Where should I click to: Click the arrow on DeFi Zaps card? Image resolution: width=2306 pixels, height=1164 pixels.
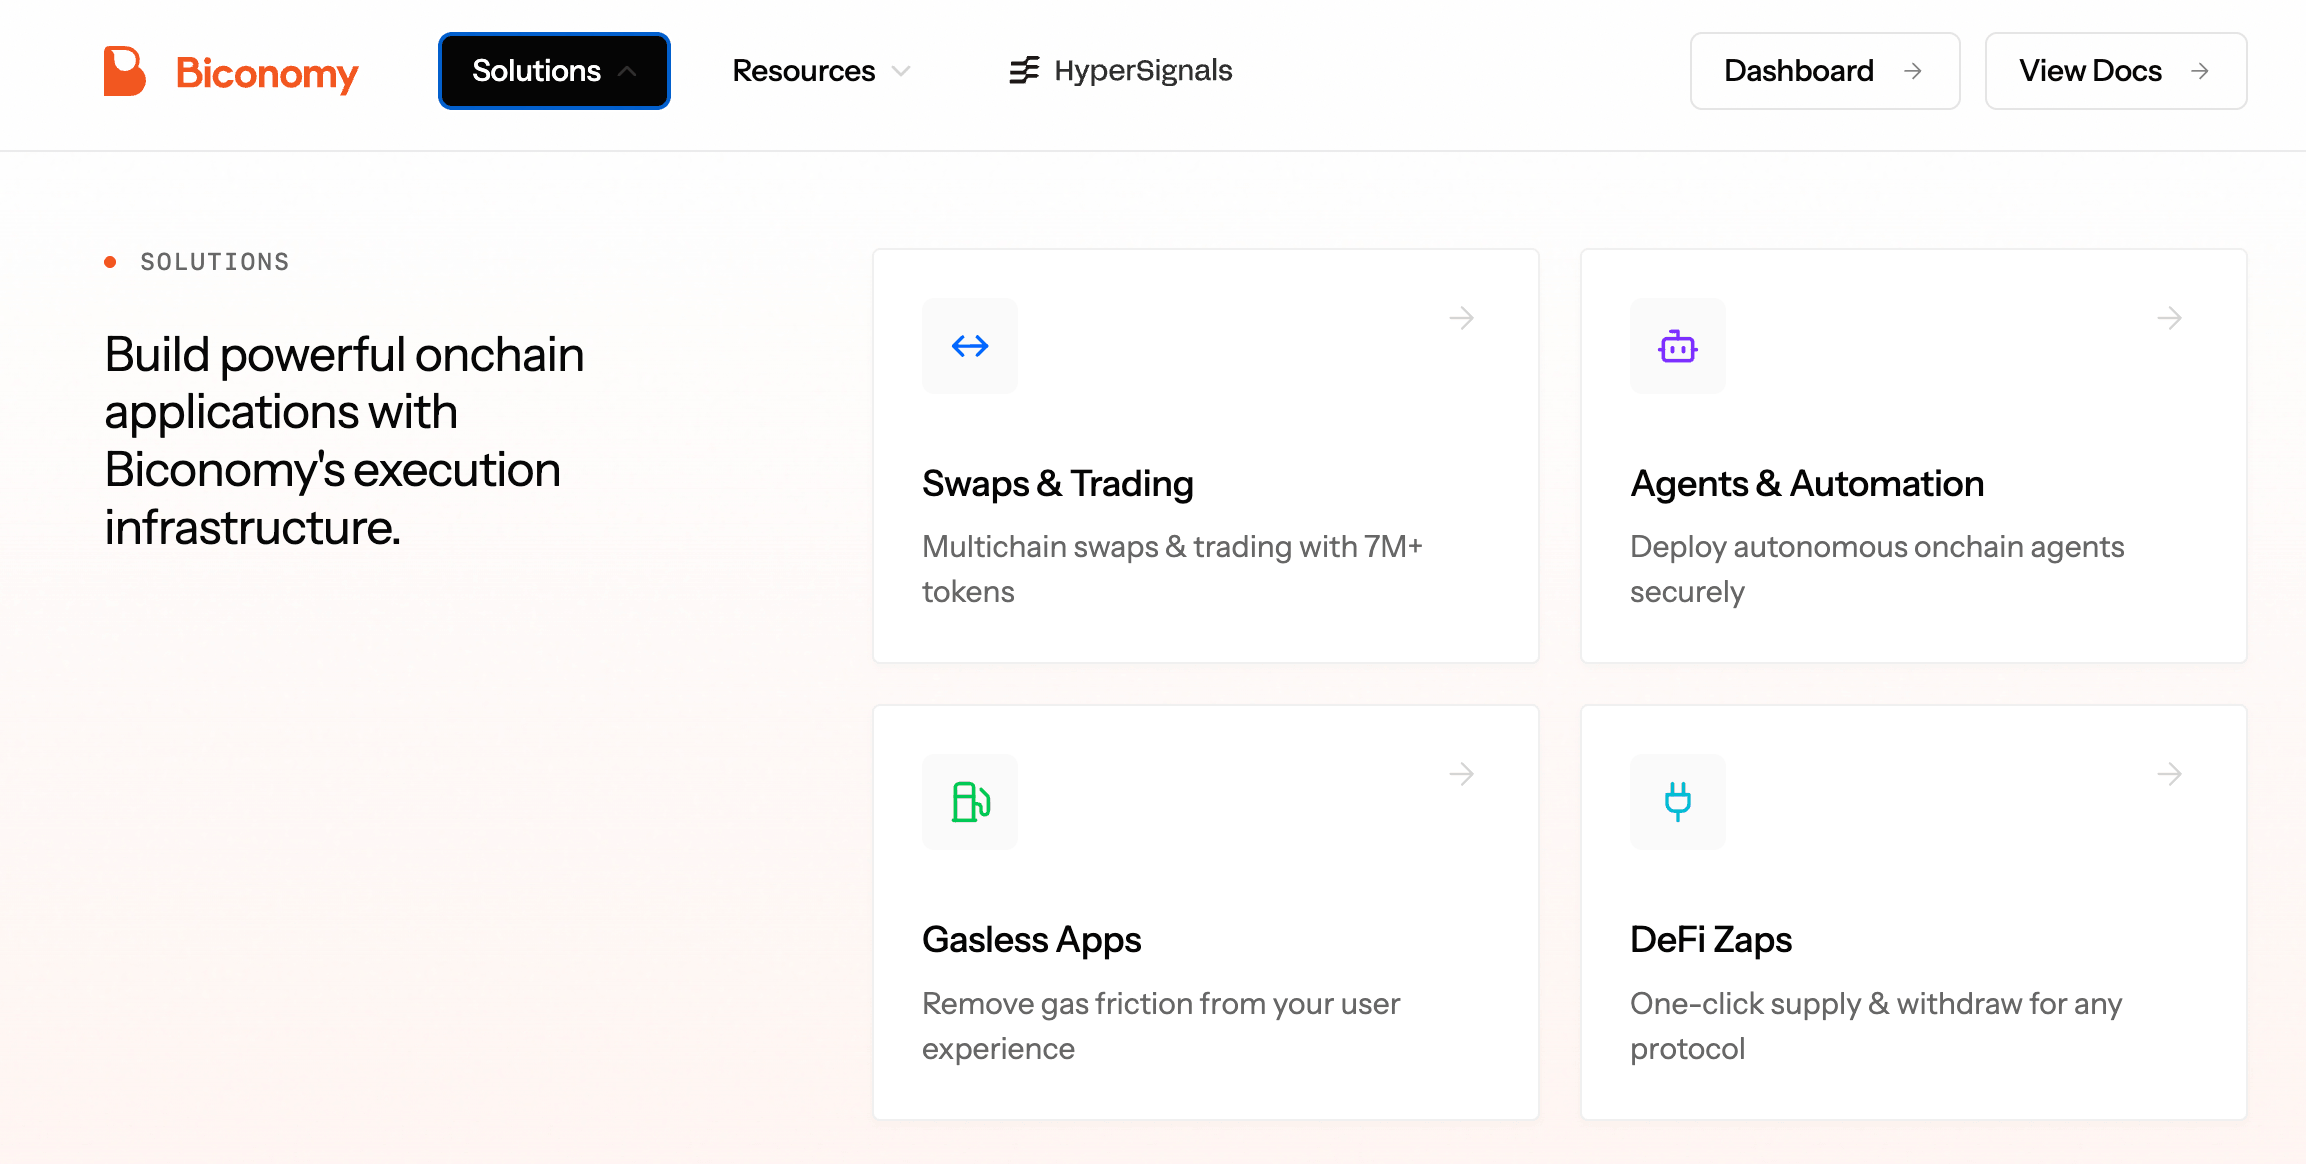click(2170, 774)
